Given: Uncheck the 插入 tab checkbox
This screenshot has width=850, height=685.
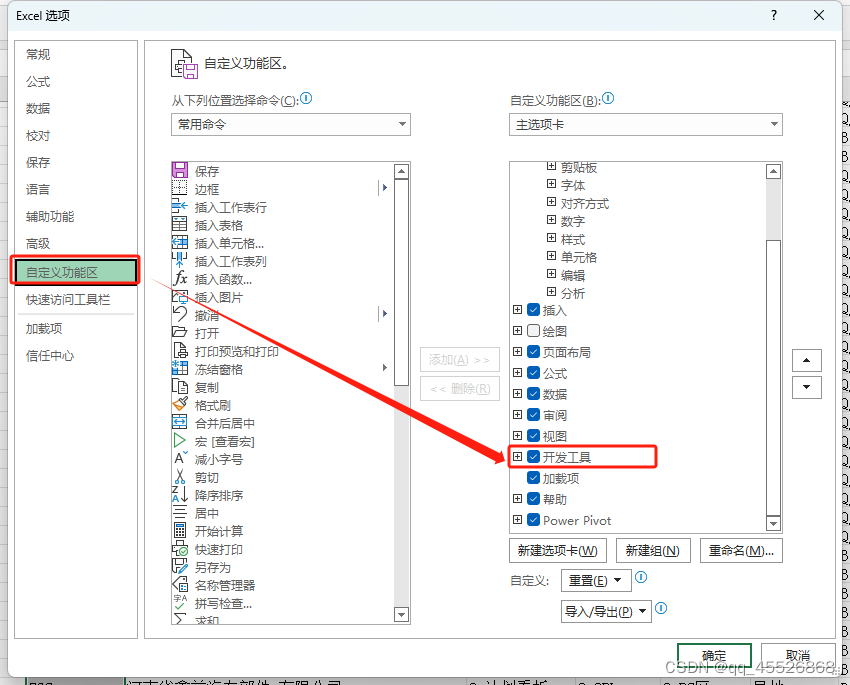Looking at the screenshot, I should point(533,310).
